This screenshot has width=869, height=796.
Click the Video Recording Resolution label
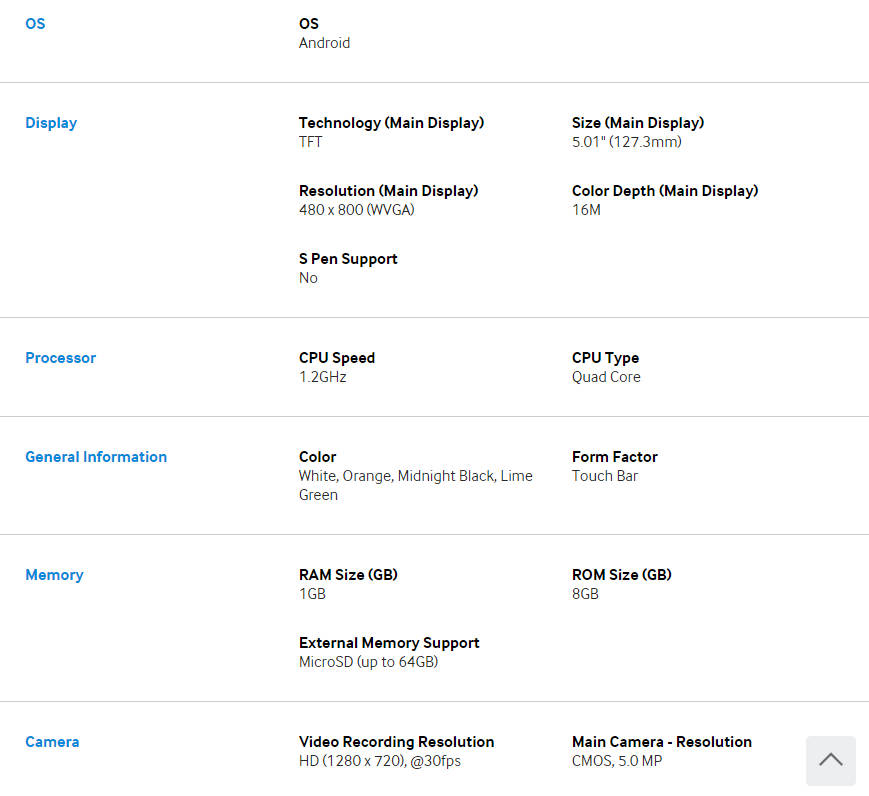pos(396,742)
